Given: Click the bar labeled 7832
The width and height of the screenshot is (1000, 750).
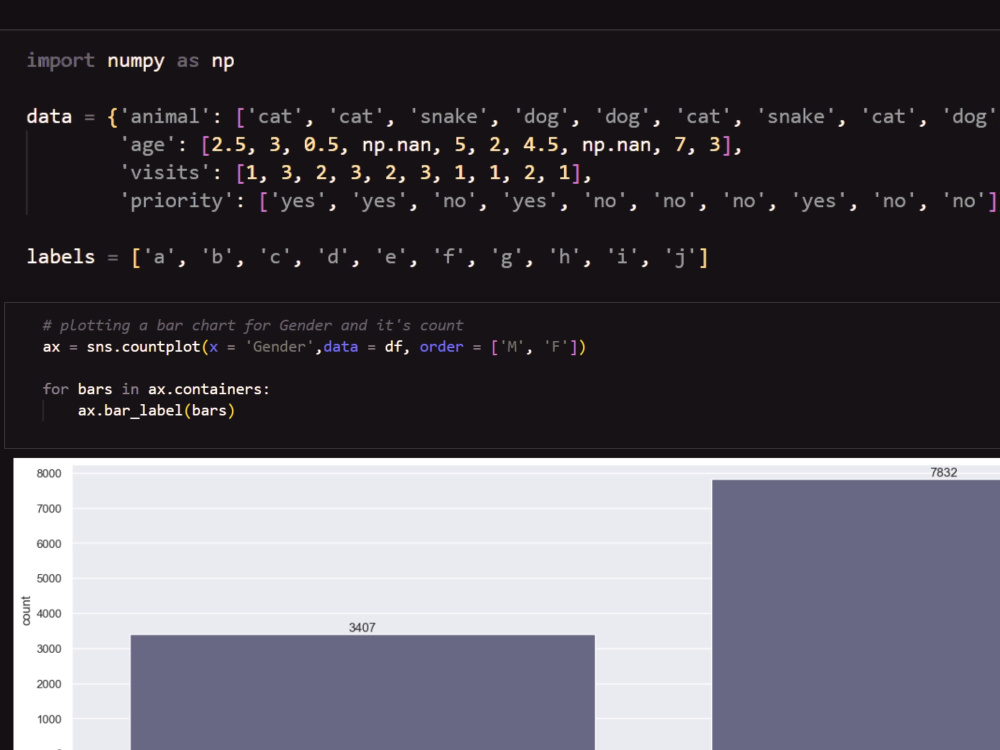Looking at the screenshot, I should 856,615.
